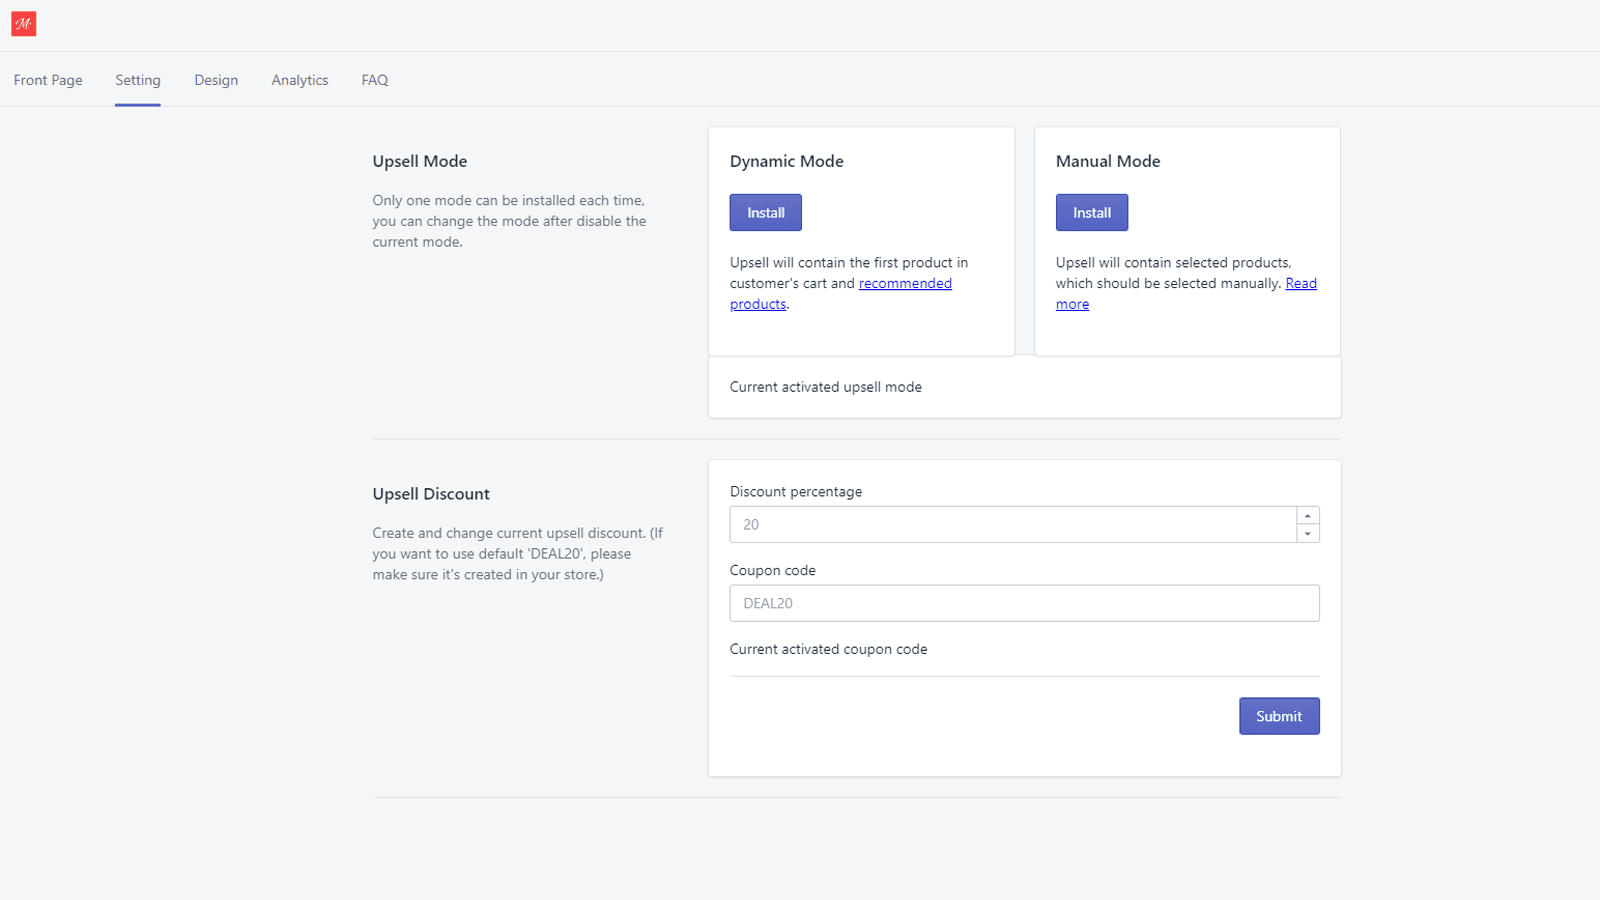Click the Upsell Mode heading
The image size is (1600, 900).
pyautogui.click(x=419, y=160)
